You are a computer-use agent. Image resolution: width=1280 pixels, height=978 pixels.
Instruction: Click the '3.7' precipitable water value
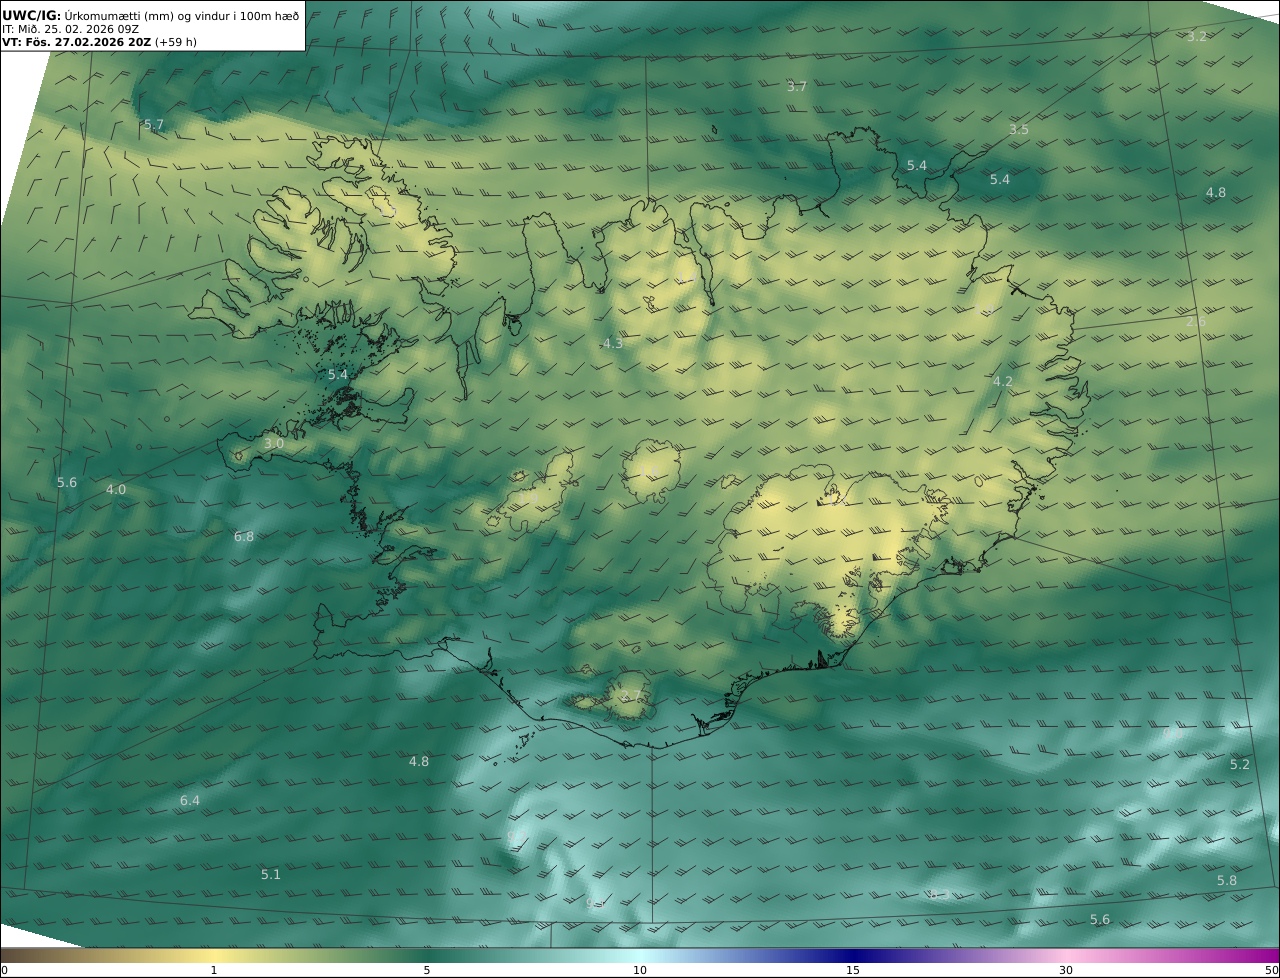tap(796, 87)
